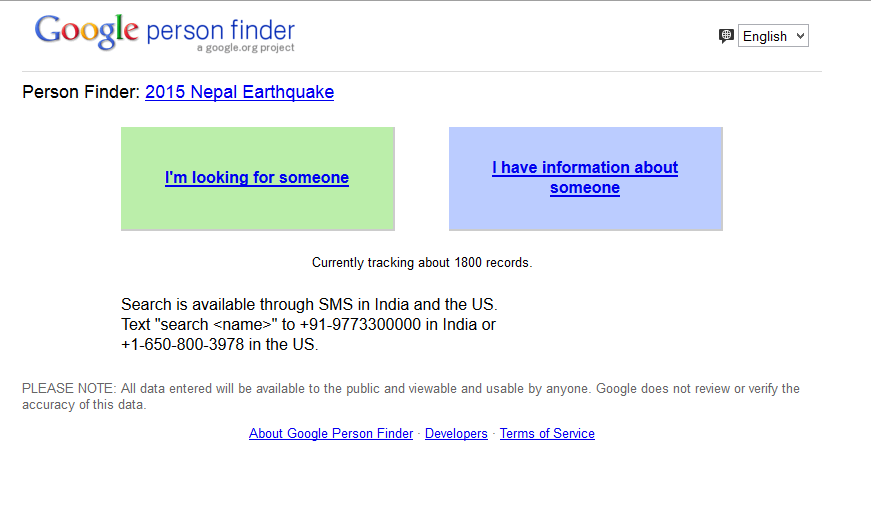Click "I'm looking for someone" link

257,178
